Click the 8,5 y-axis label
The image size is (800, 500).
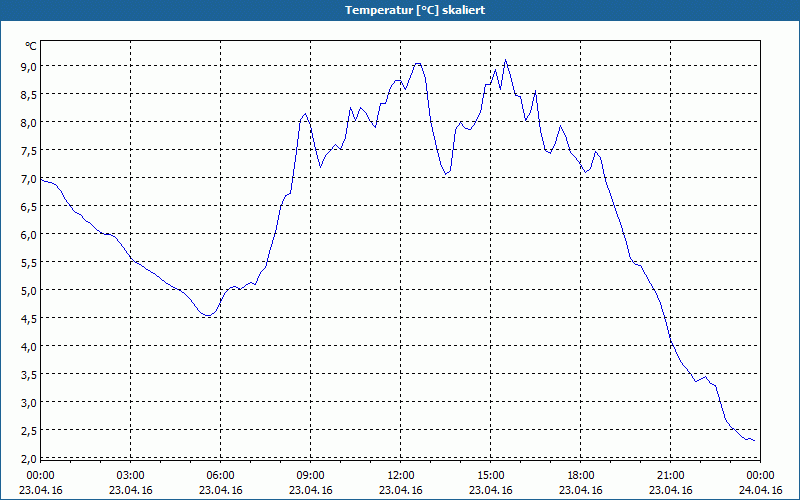[x=29, y=94]
